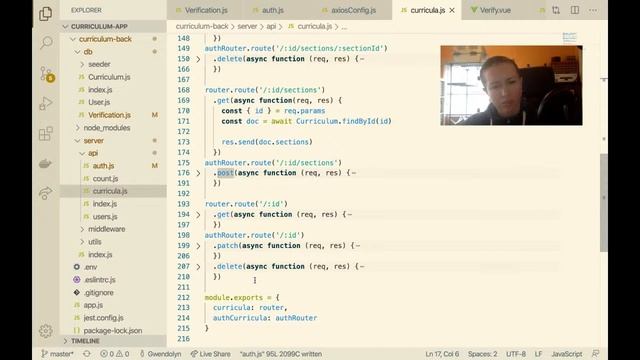The image size is (640, 360).
Task: Click the 'curriculum-back' breadcrumb segment
Action: point(202,26)
